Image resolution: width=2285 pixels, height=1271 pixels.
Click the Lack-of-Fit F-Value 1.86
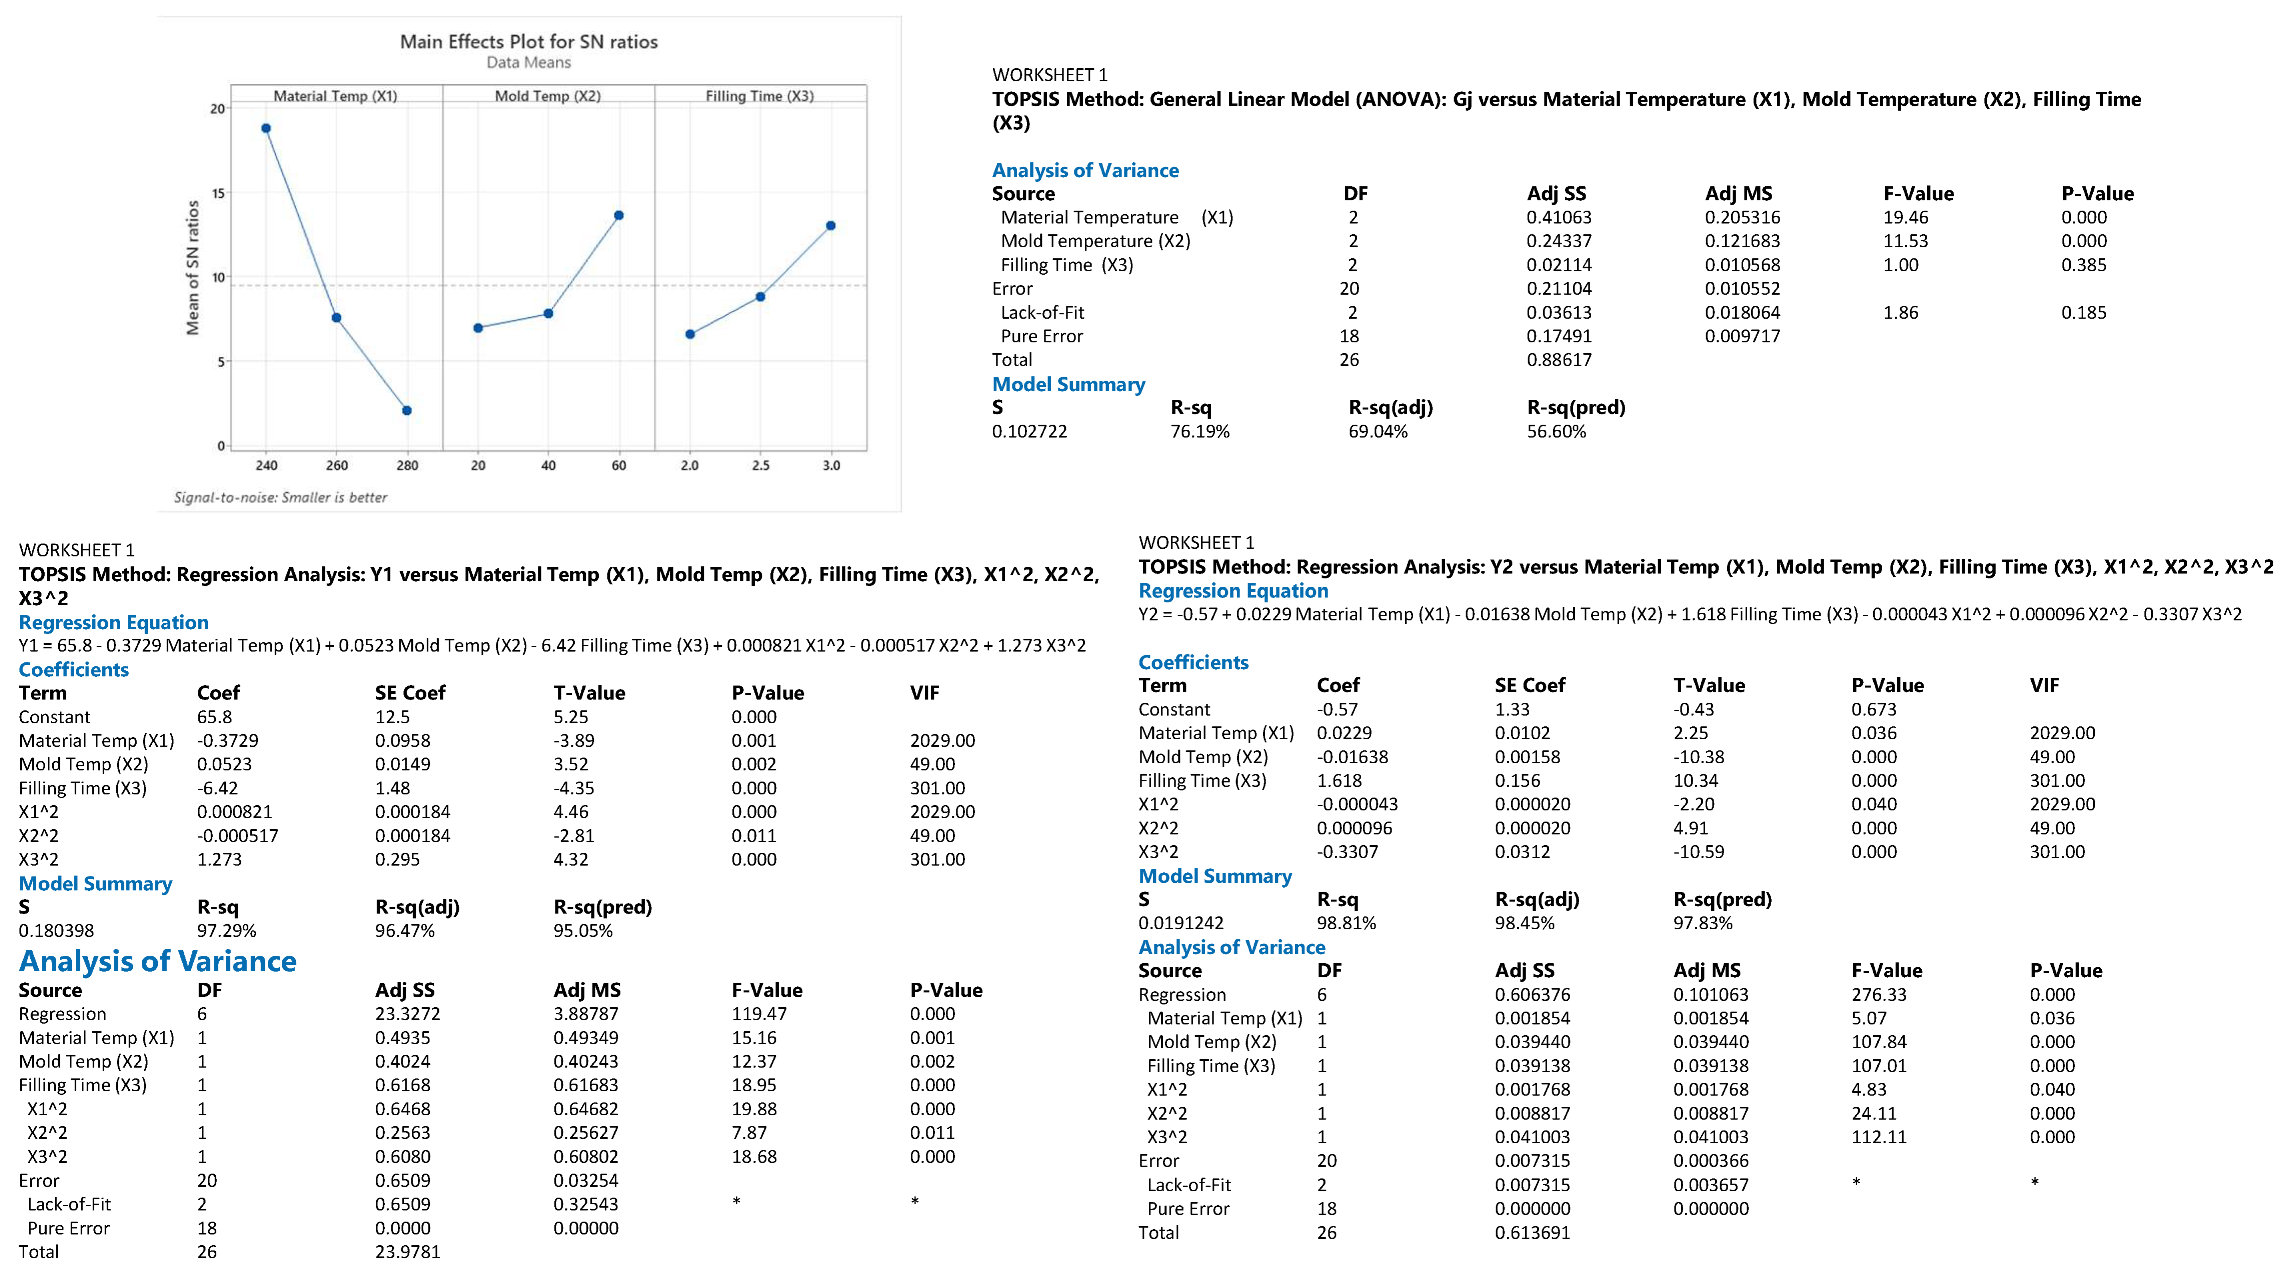click(x=1900, y=313)
